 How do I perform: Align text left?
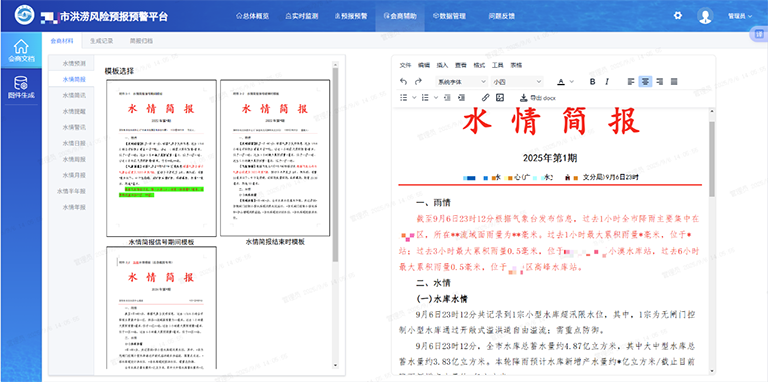coord(631,82)
